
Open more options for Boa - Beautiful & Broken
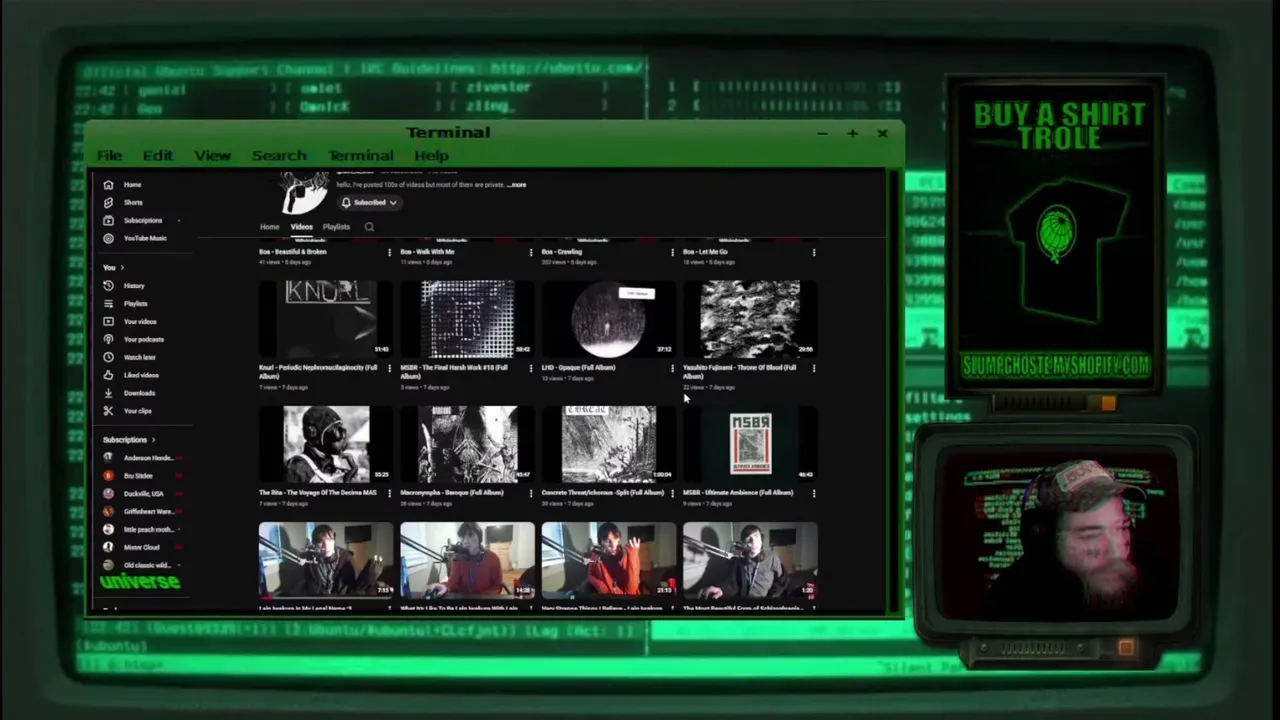[389, 253]
